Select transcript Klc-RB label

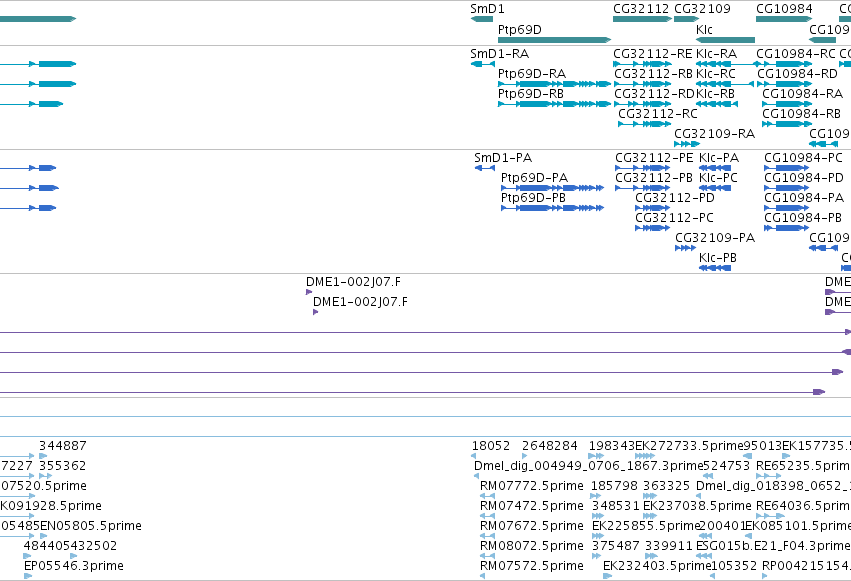coord(715,93)
